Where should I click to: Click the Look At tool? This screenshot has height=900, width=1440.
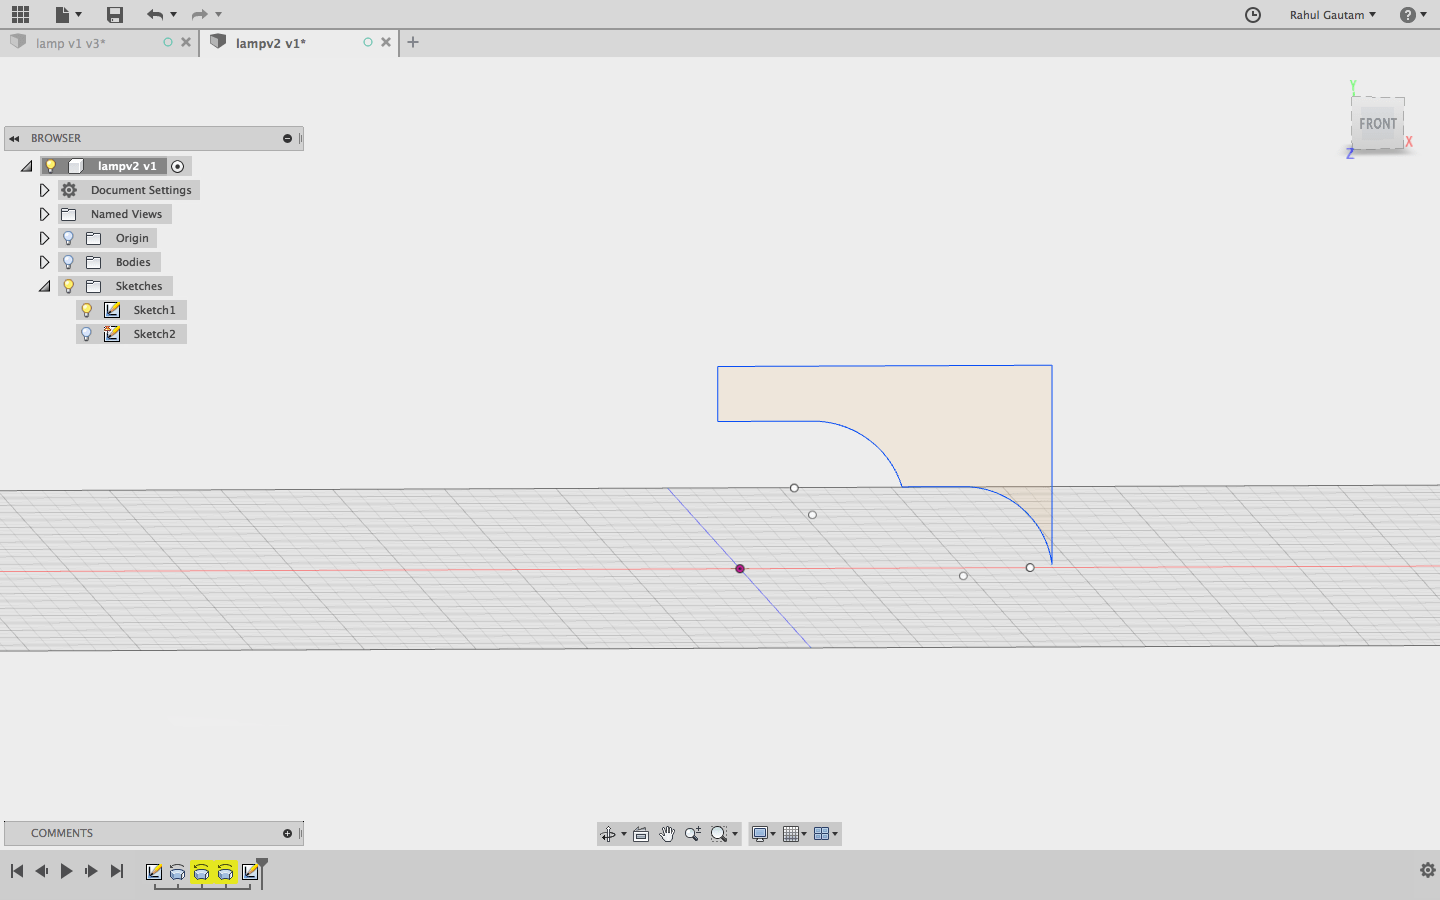coord(641,834)
